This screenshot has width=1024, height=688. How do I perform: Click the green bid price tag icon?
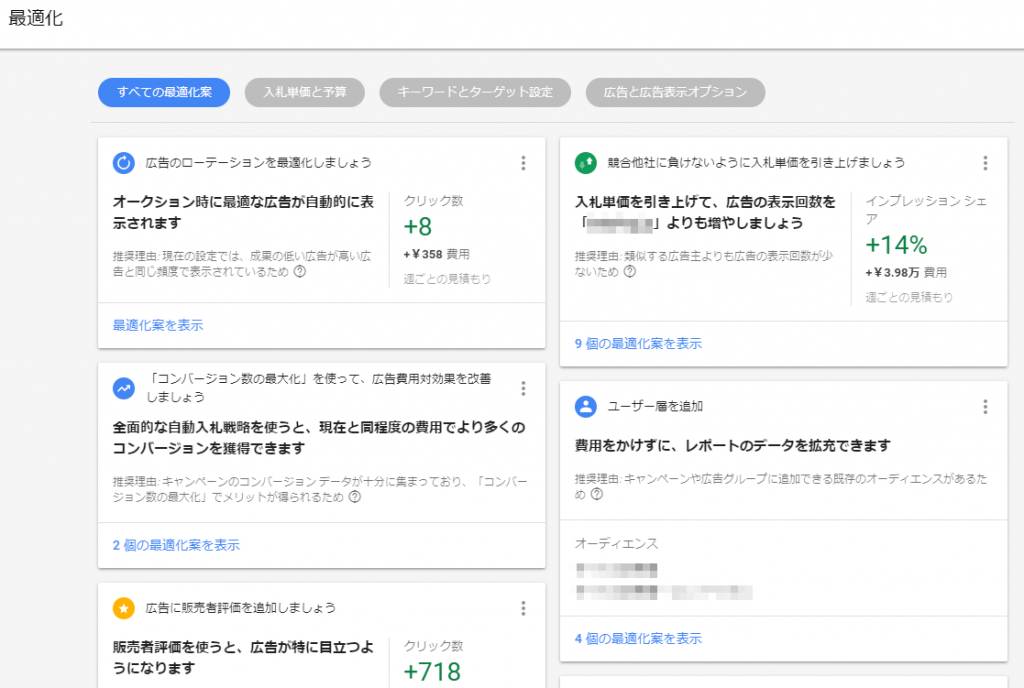point(585,161)
